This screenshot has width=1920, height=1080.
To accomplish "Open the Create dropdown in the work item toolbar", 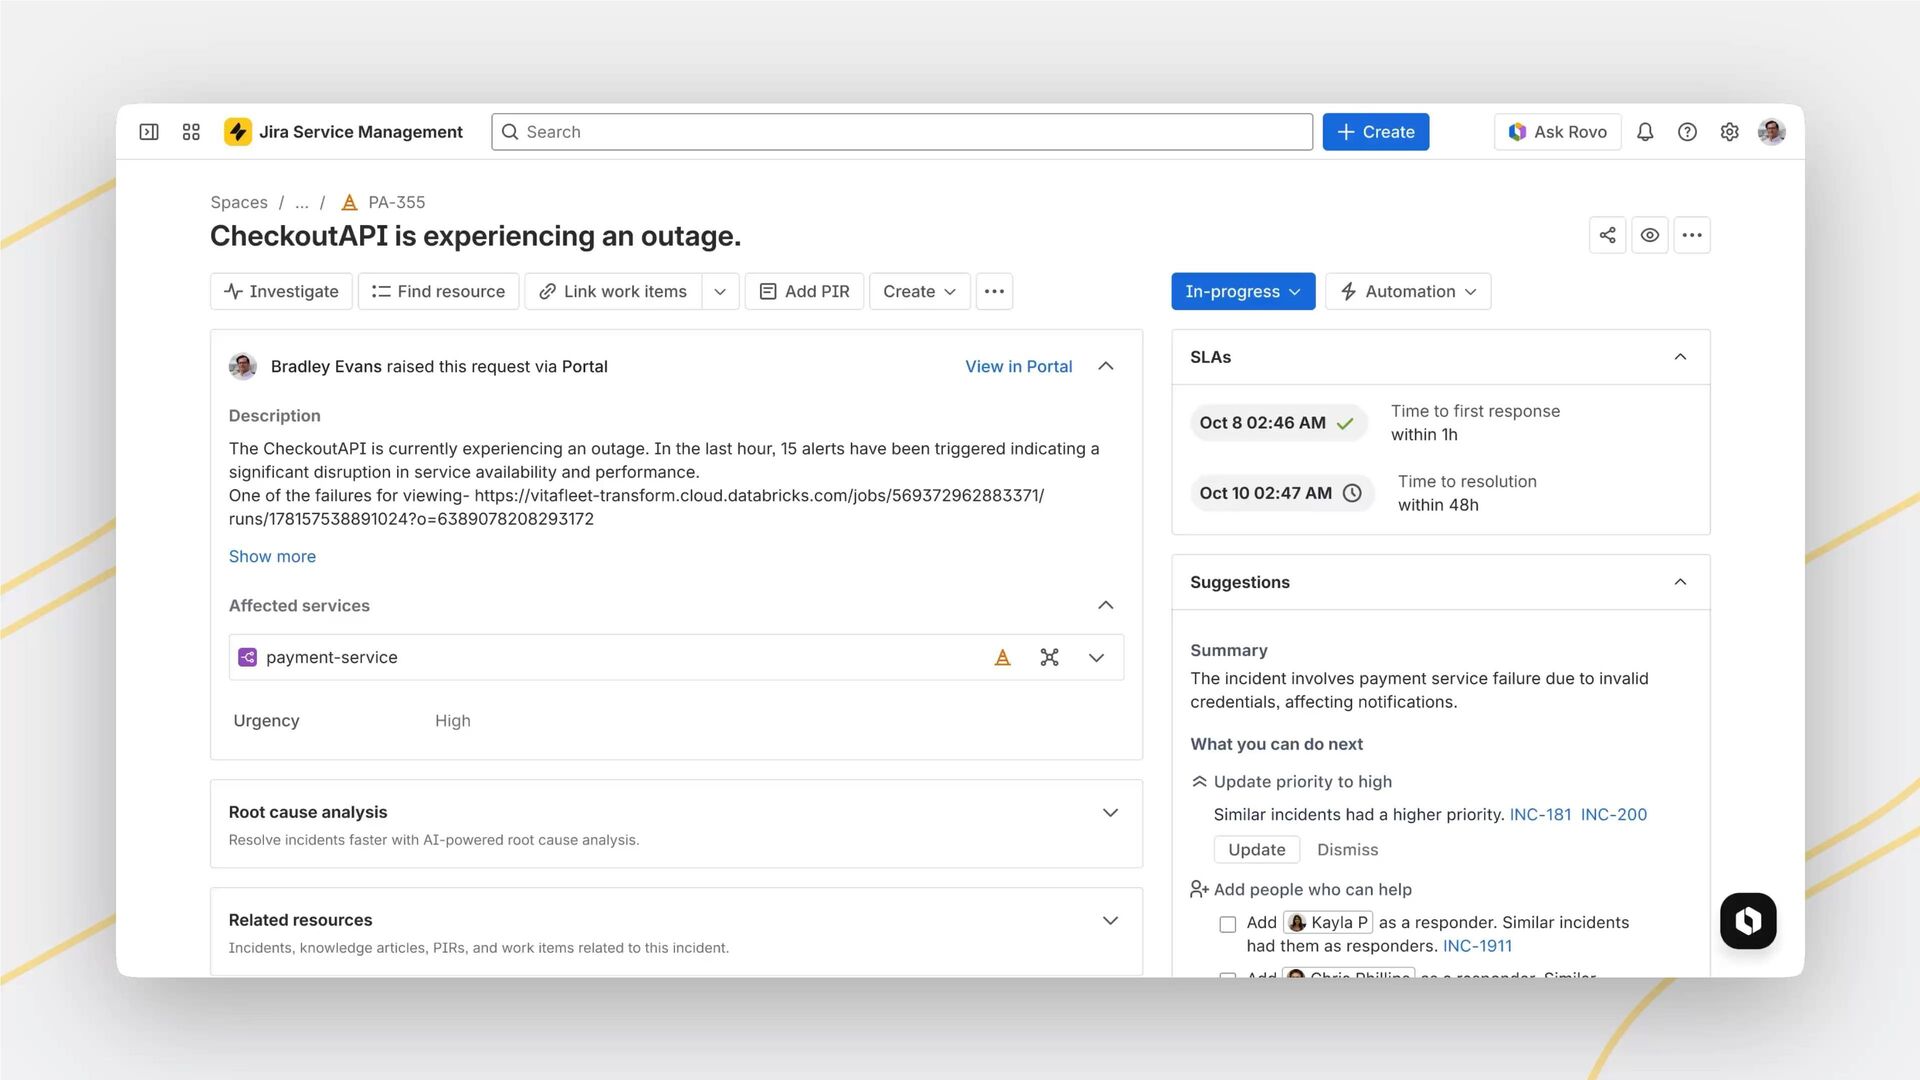I will pyautogui.click(x=919, y=291).
